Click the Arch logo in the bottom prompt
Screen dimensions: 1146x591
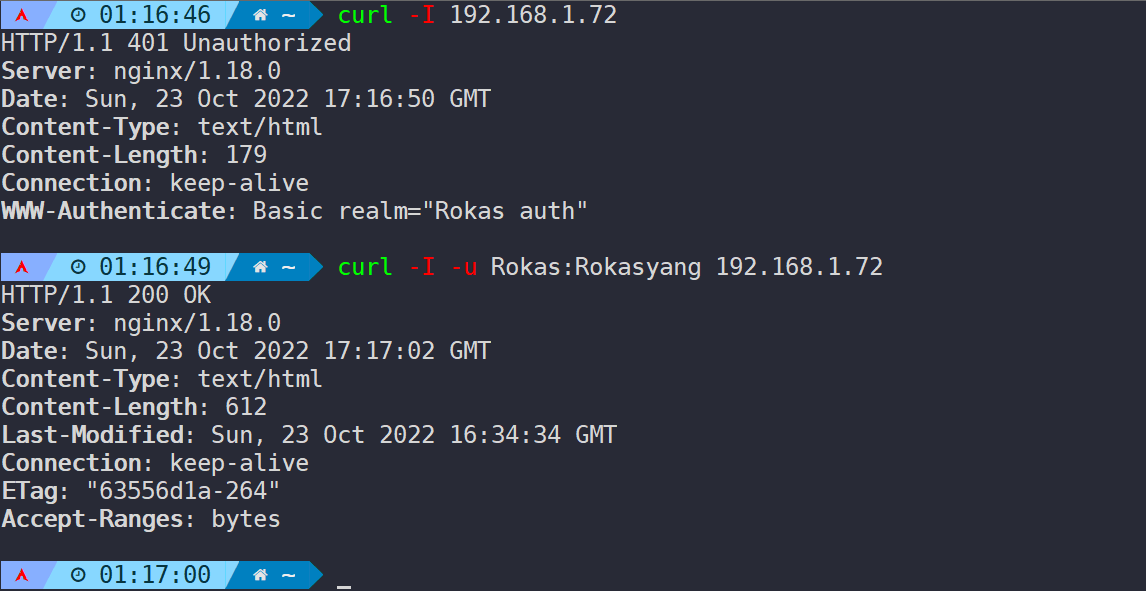point(22,576)
